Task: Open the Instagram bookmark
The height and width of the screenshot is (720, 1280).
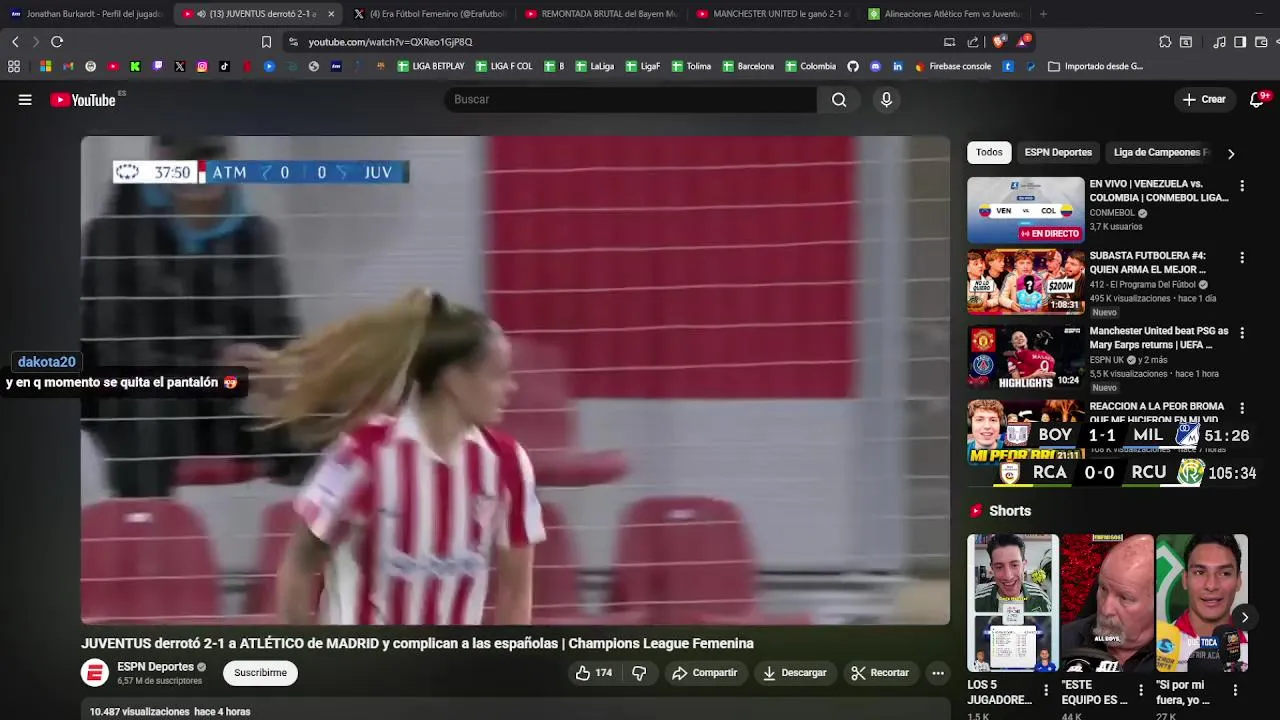Action: (202, 67)
